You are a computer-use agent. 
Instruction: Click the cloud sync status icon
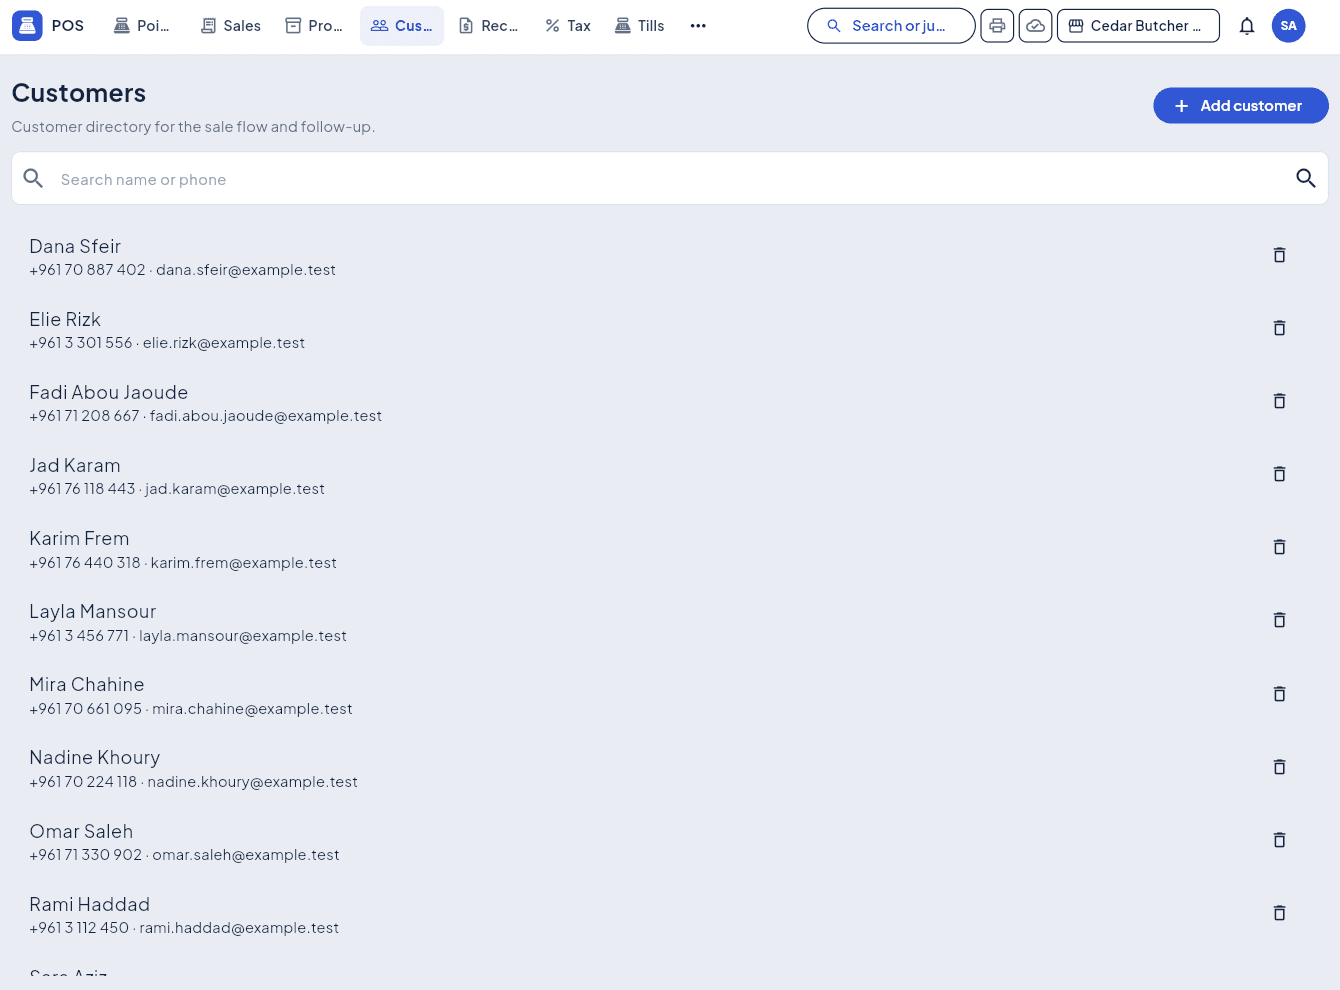(1036, 26)
